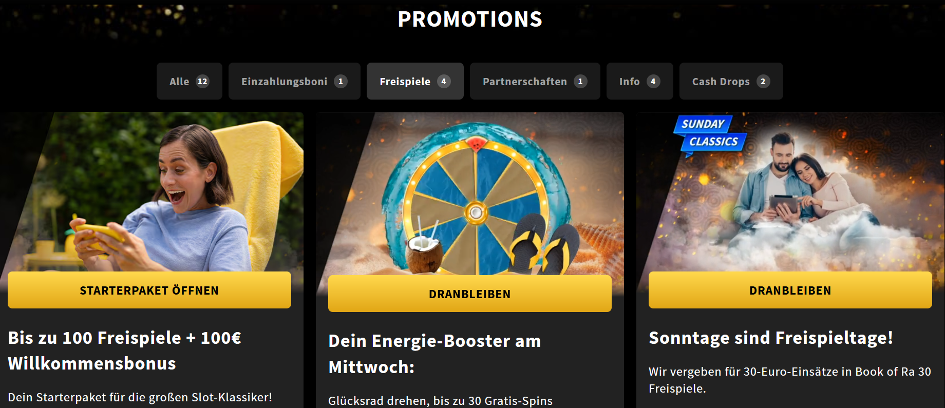Open the 100 Freispiele Willkommensbonus heading

click(x=125, y=350)
